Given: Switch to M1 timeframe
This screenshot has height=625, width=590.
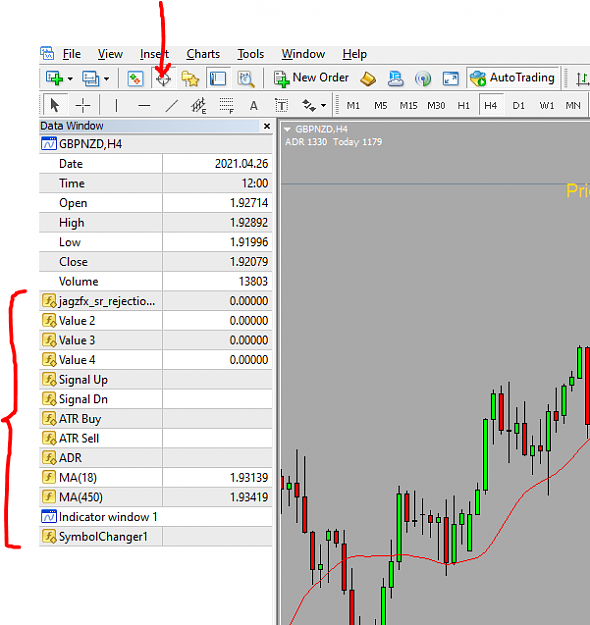Looking at the screenshot, I should (x=353, y=106).
